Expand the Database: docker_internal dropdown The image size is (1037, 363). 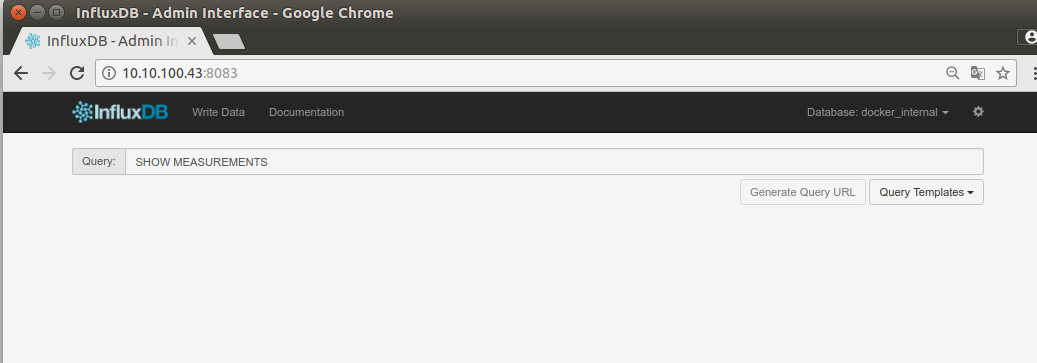(878, 112)
